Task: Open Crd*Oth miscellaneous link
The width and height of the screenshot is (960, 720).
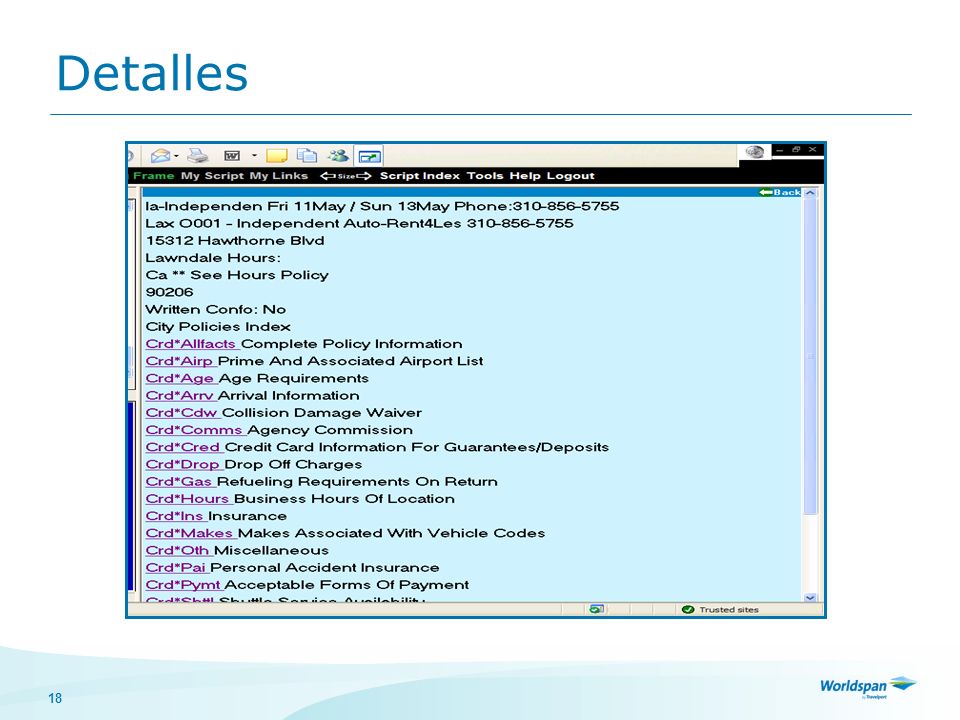Action: [x=177, y=550]
